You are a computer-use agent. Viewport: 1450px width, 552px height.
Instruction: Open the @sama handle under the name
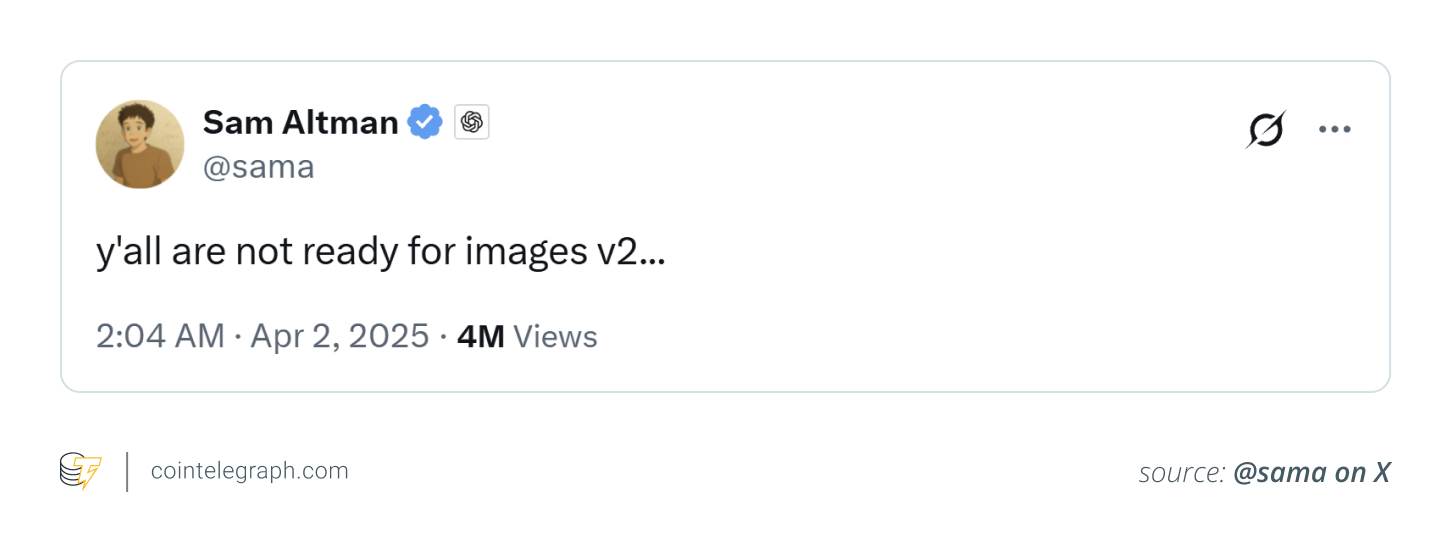pos(258,167)
